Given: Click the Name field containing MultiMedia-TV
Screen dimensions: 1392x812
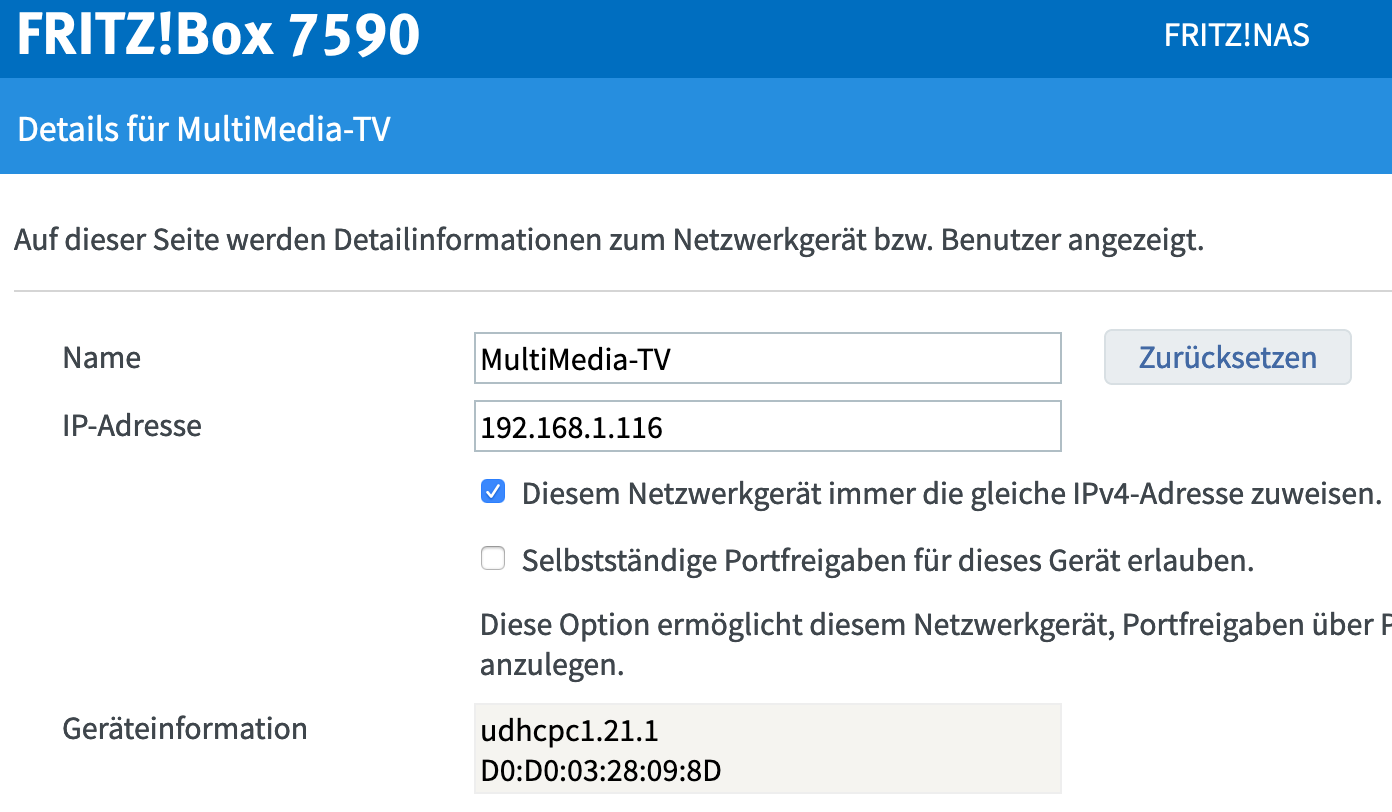Looking at the screenshot, I should [766, 358].
